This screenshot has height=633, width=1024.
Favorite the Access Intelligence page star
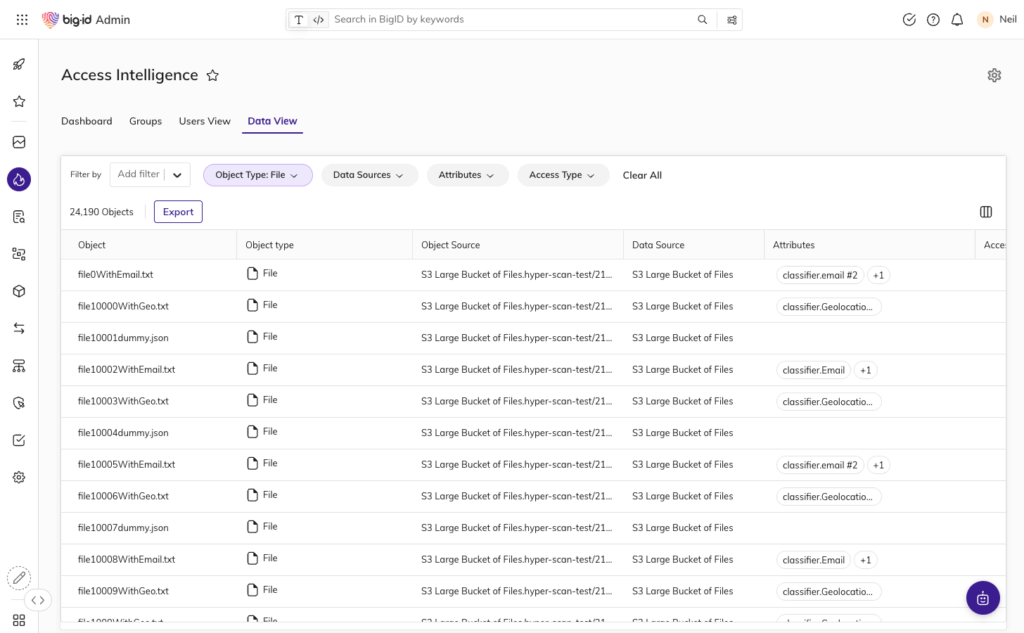212,76
